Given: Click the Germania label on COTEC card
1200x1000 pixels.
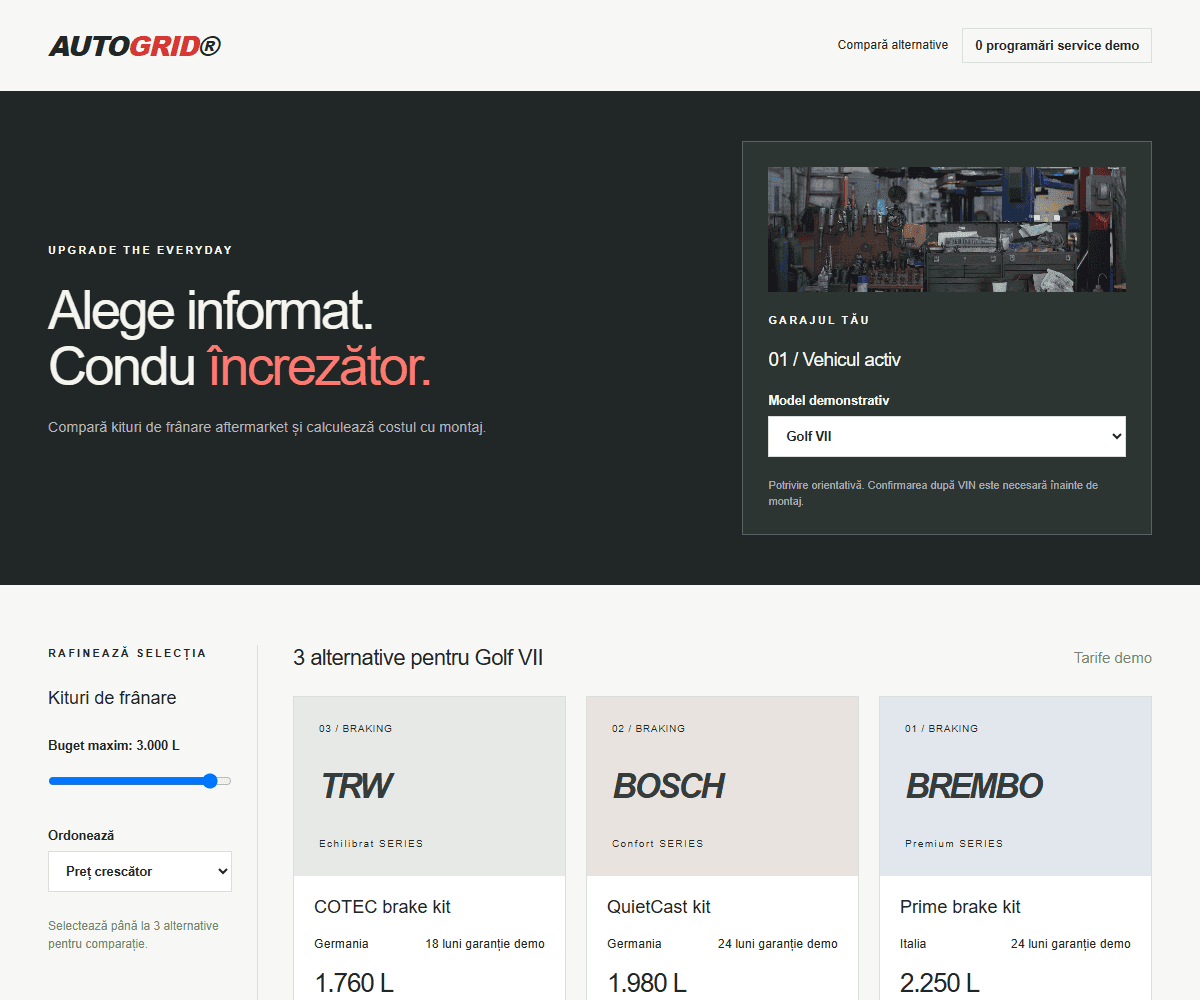Looking at the screenshot, I should click(x=341, y=944).
